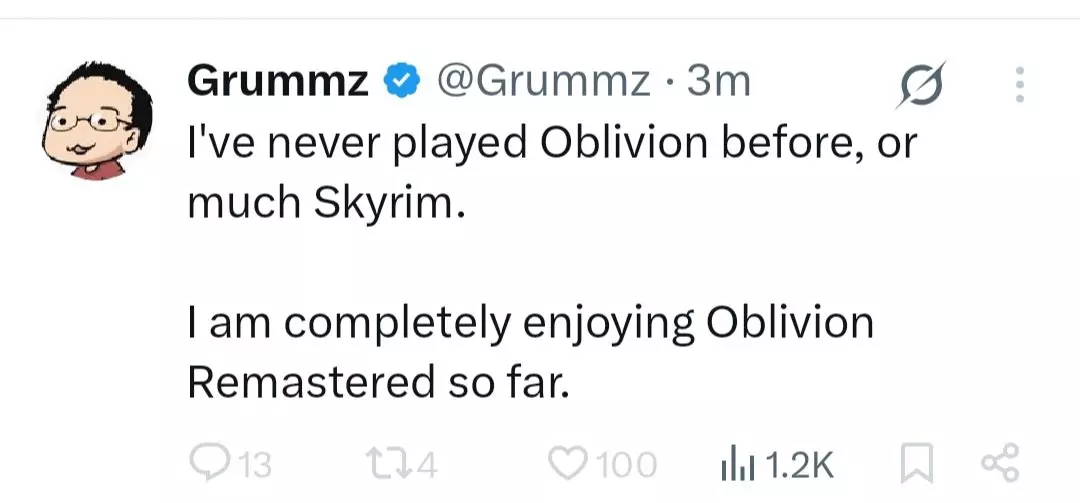The image size is (1080, 503).
Task: Click the reply count 13
Action: tap(254, 464)
